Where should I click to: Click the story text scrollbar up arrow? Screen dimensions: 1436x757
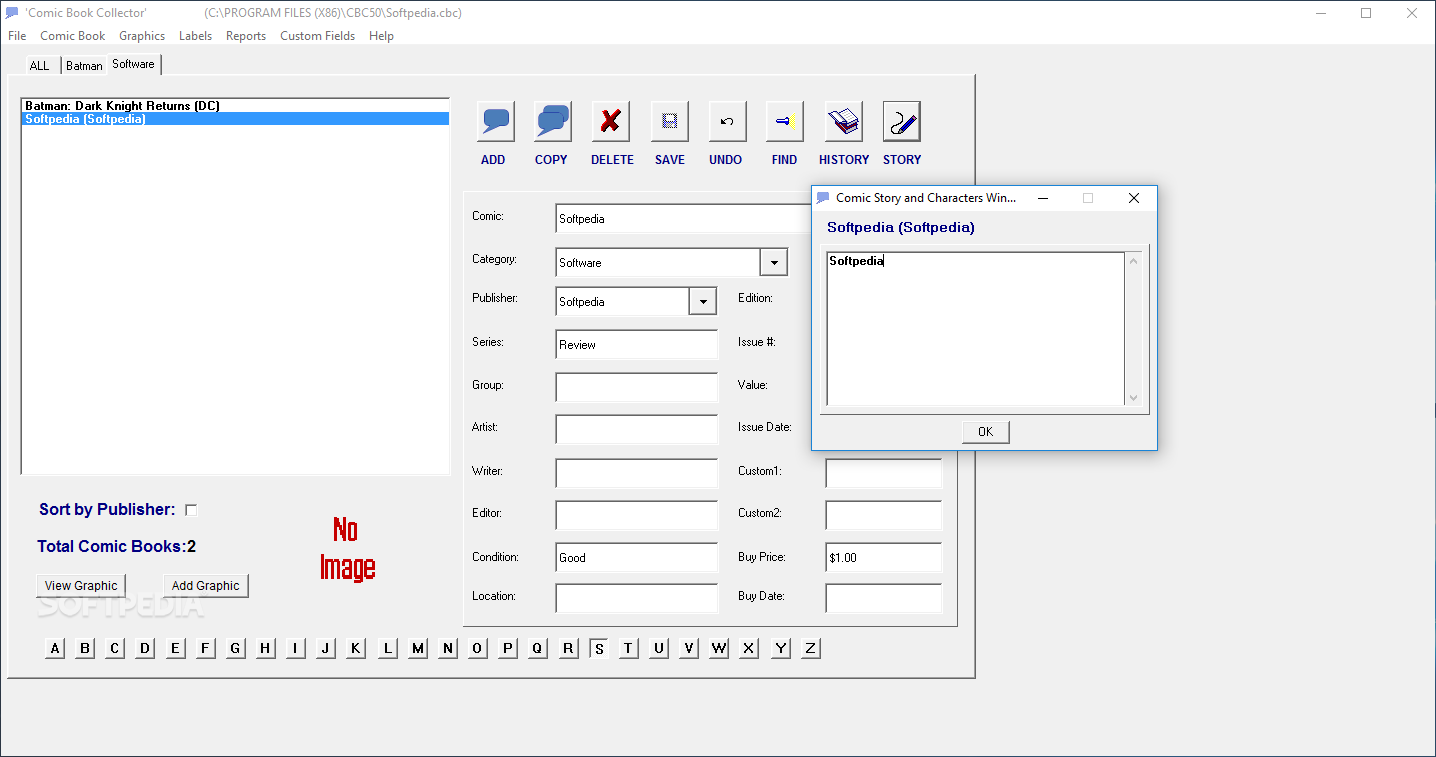pyautogui.click(x=1133, y=262)
